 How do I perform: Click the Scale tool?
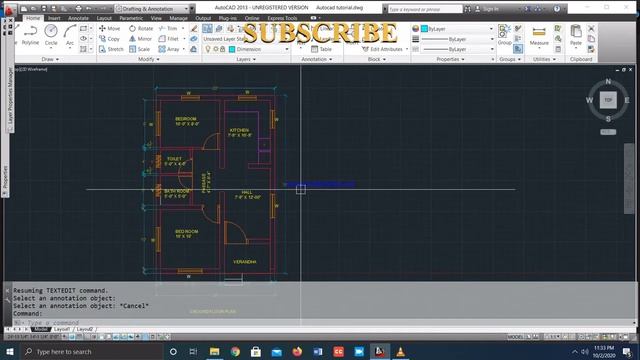[140, 49]
